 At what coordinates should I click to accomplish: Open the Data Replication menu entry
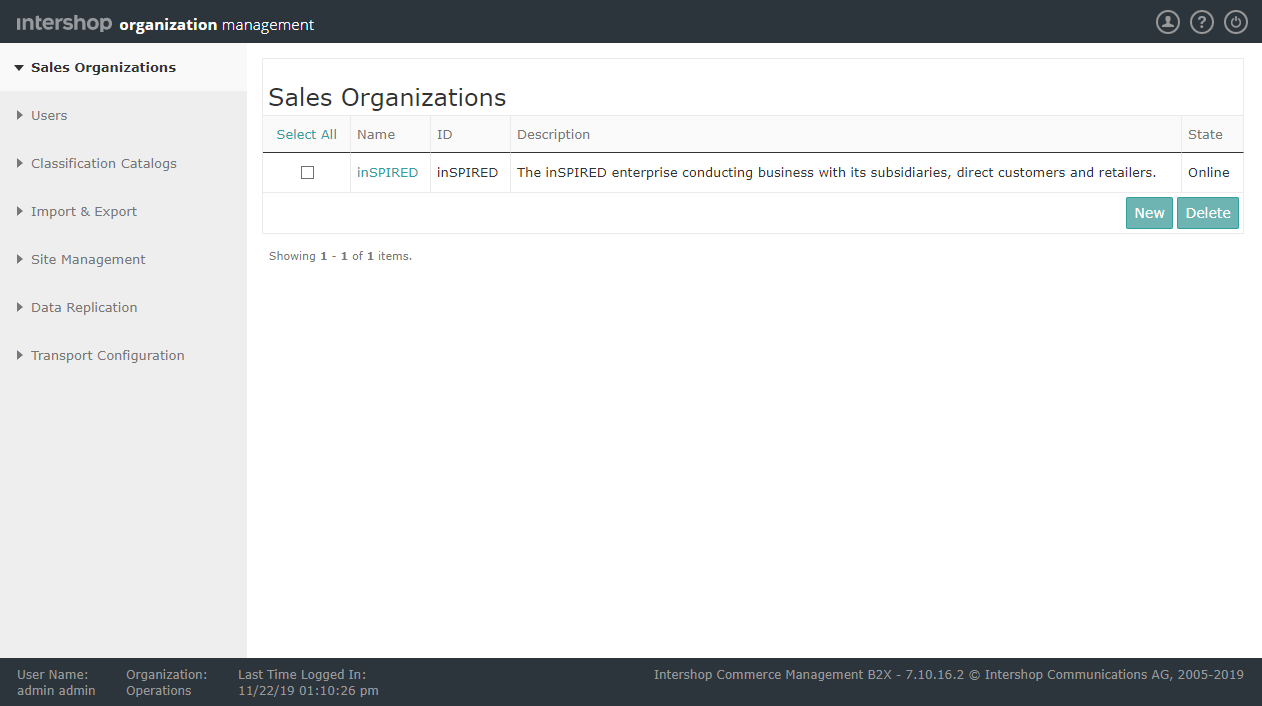pyautogui.click(x=84, y=307)
